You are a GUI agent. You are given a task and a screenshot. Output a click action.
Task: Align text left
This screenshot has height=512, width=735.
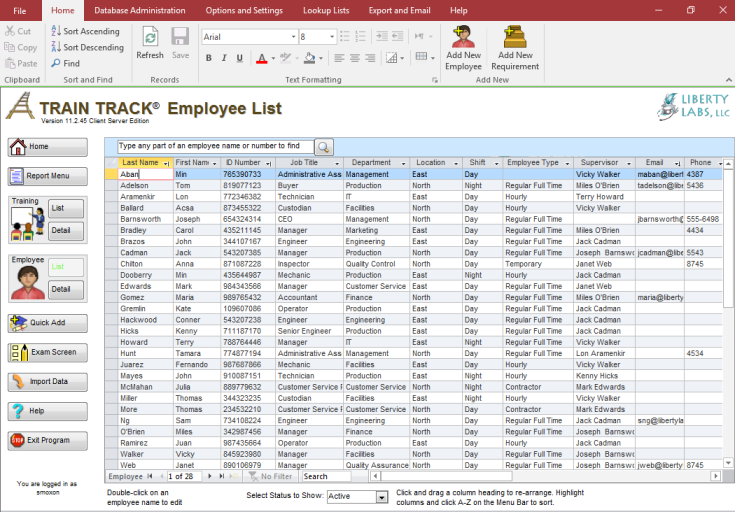tap(339, 58)
